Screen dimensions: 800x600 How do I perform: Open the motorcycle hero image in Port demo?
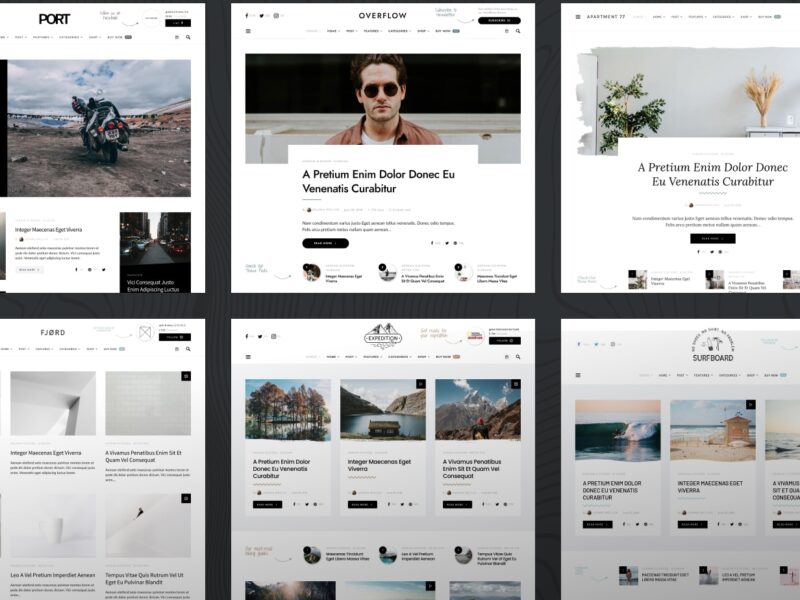click(99, 128)
